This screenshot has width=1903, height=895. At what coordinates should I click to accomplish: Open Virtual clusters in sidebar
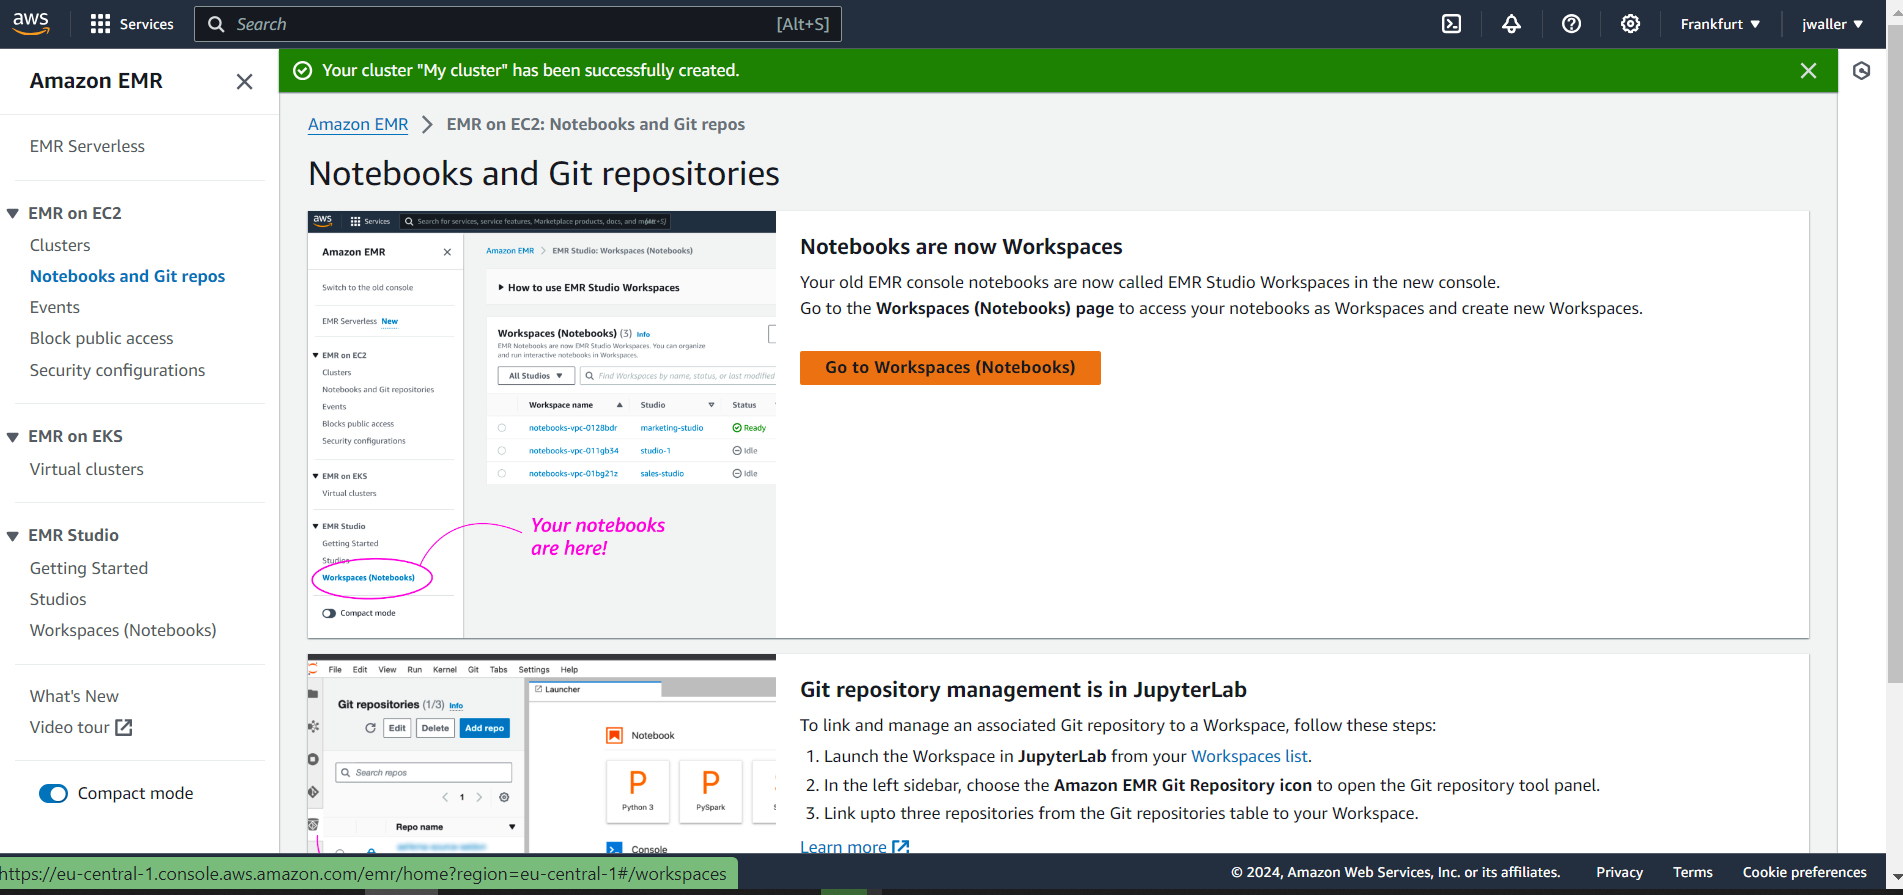click(87, 469)
